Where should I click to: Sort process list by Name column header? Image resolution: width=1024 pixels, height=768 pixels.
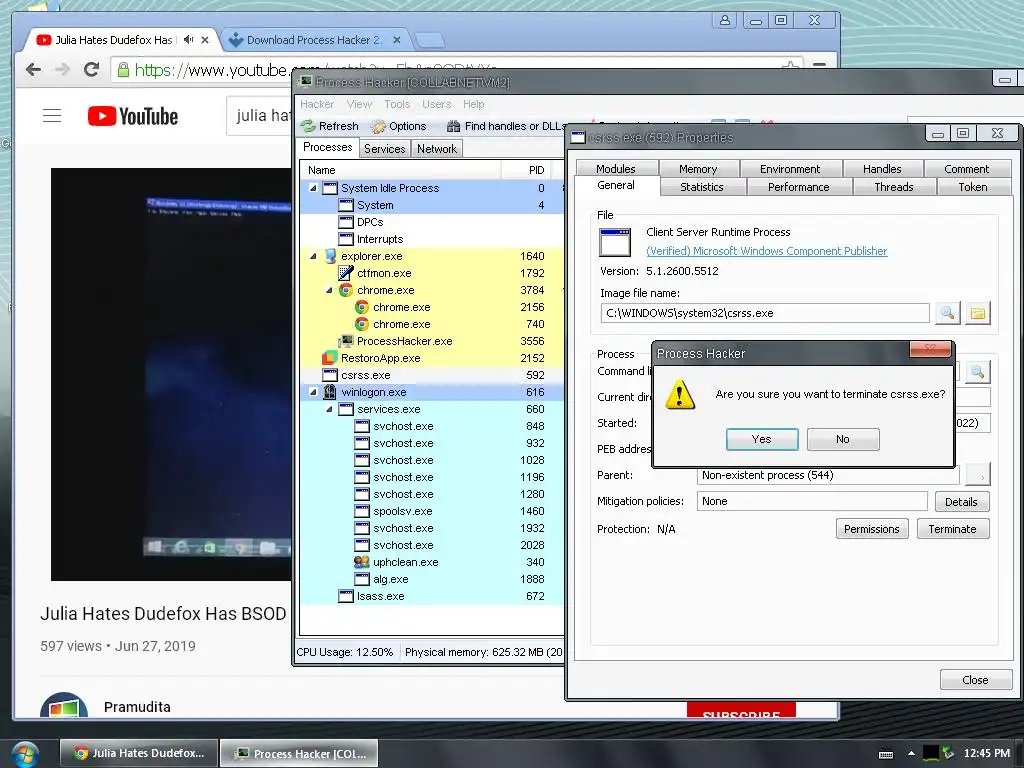(x=400, y=170)
